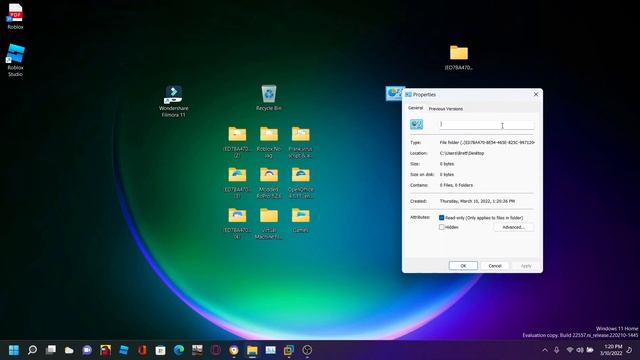The image size is (640, 360).
Task: Open File Explorer in taskbar
Action: coord(252,350)
